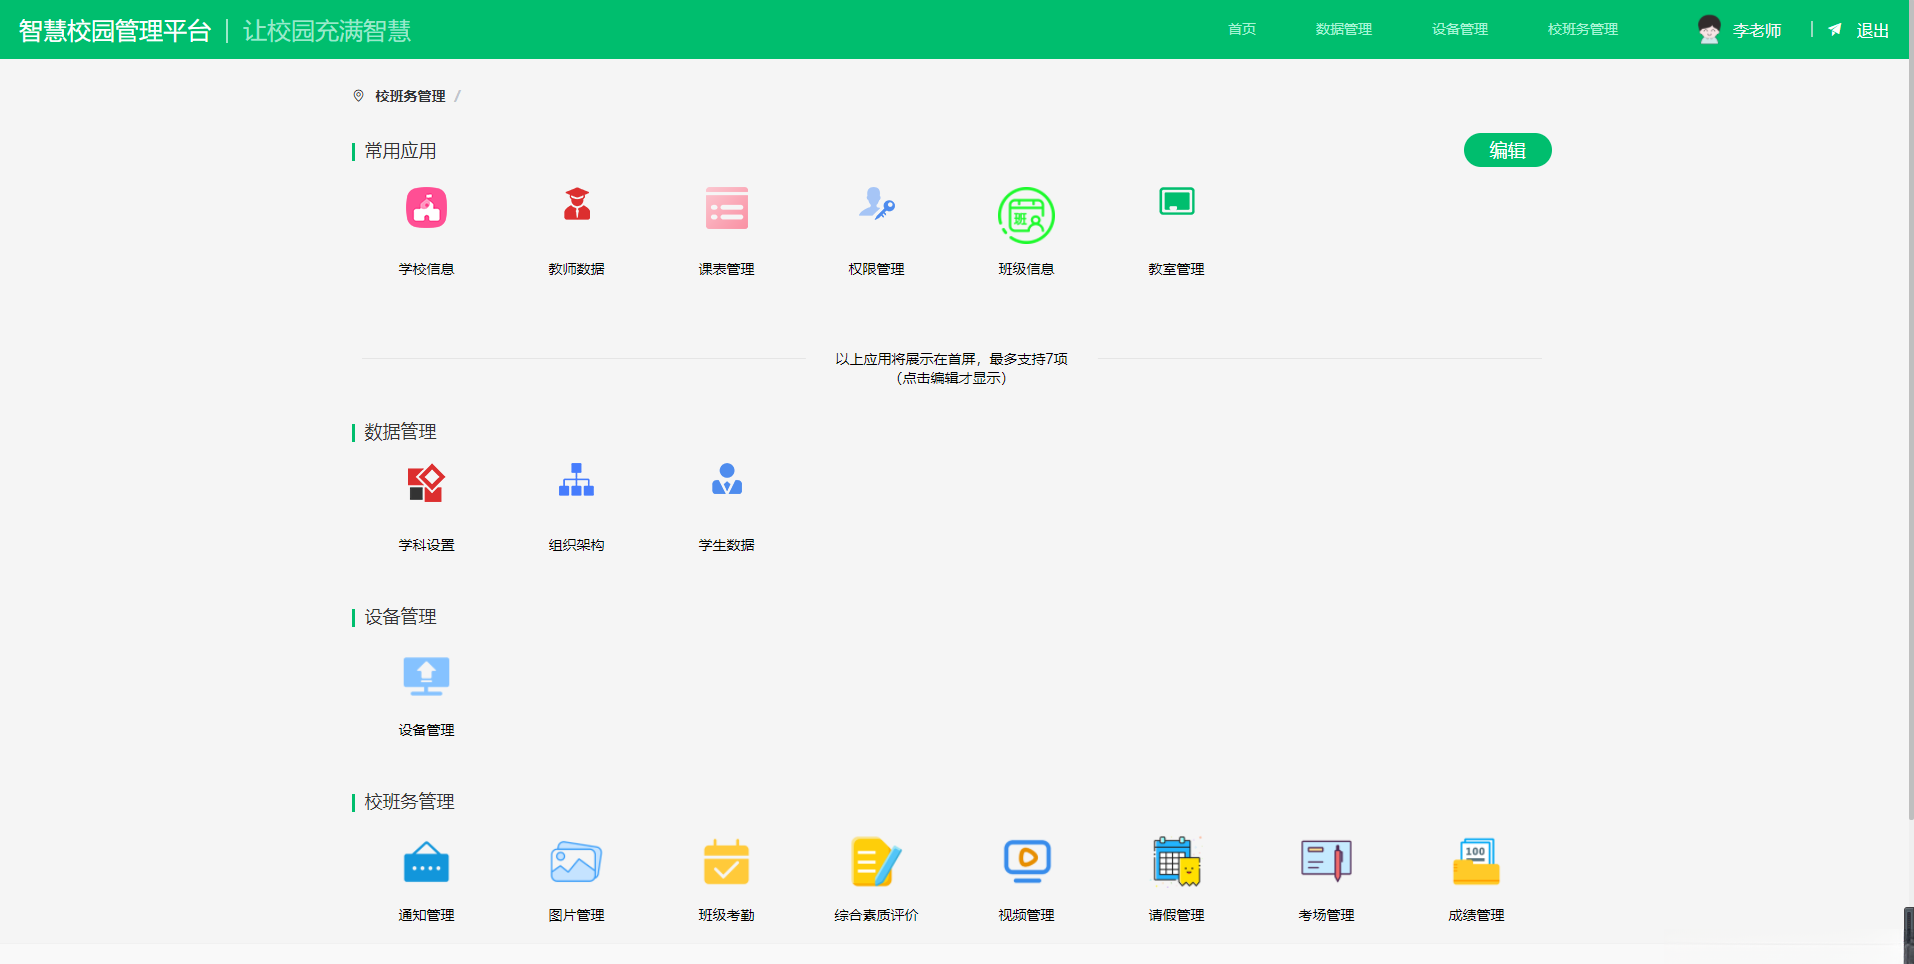Viewport: 1914px width, 964px height.
Task: Open the 班级考勤 calendar check icon
Action: (727, 862)
